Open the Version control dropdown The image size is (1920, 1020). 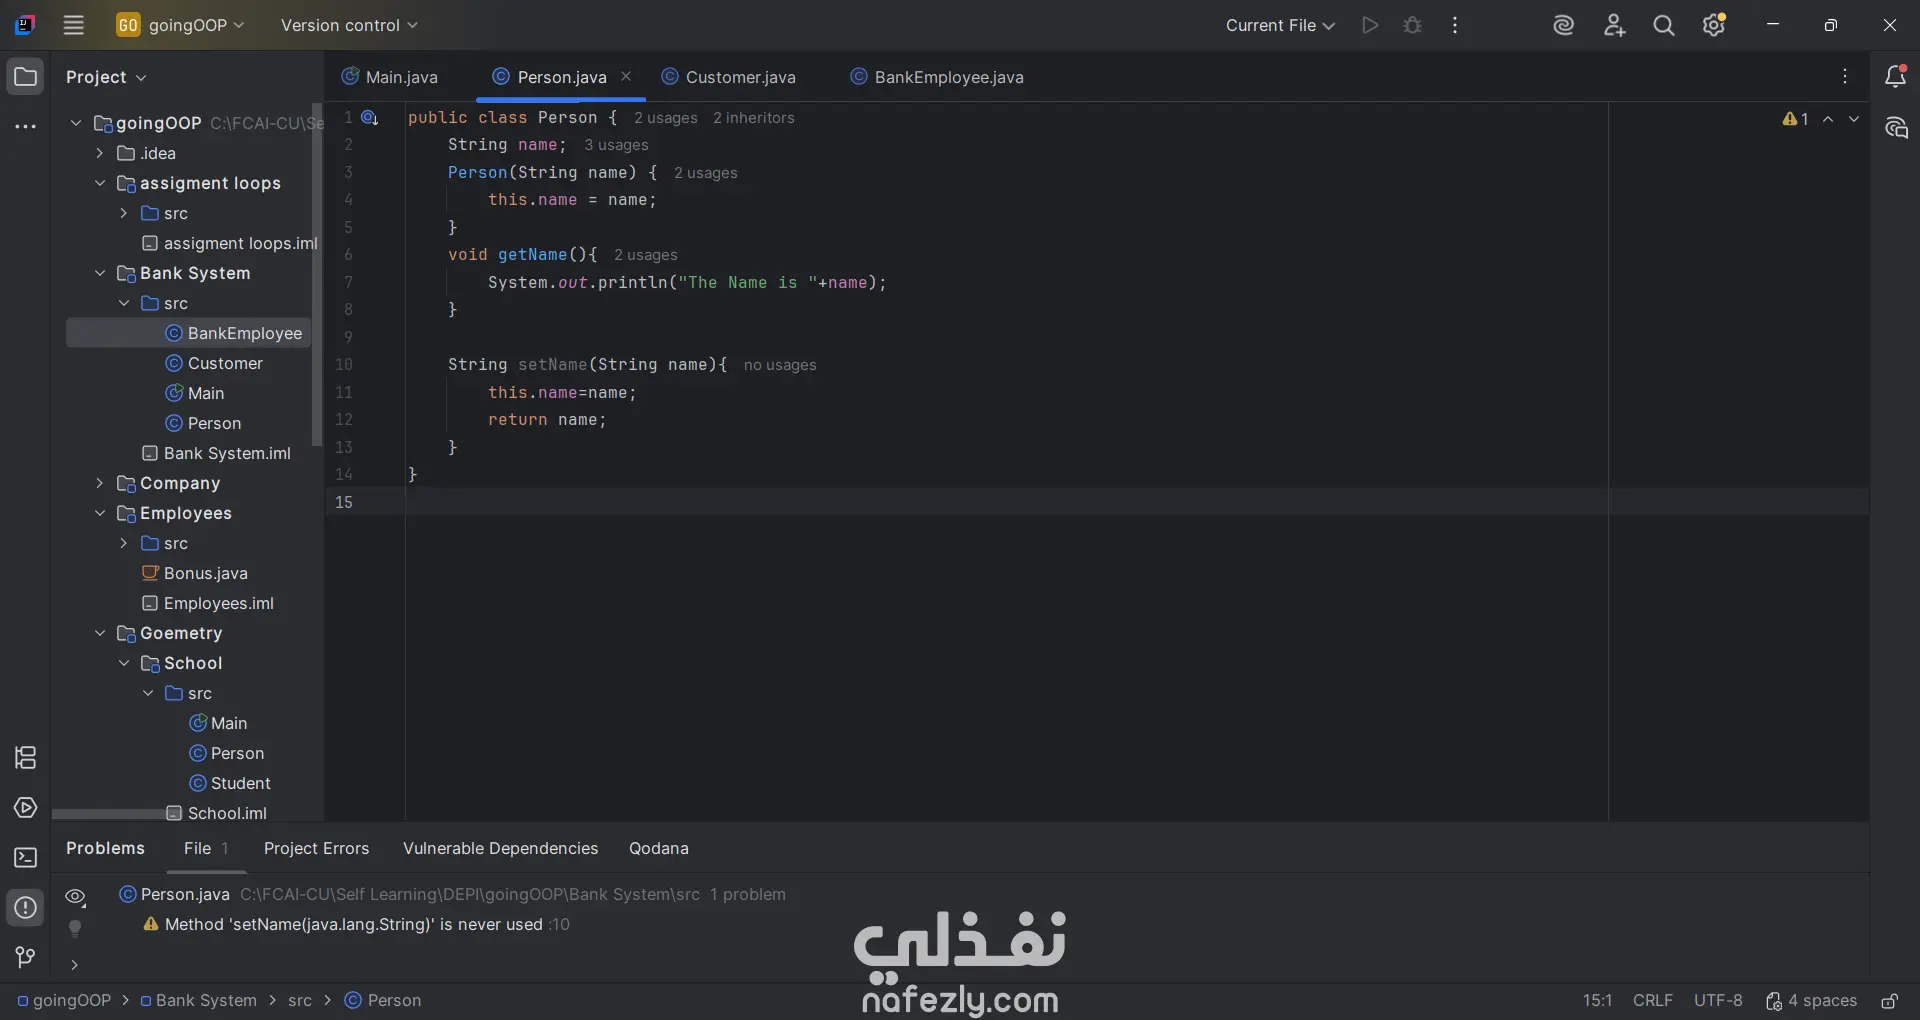349,25
